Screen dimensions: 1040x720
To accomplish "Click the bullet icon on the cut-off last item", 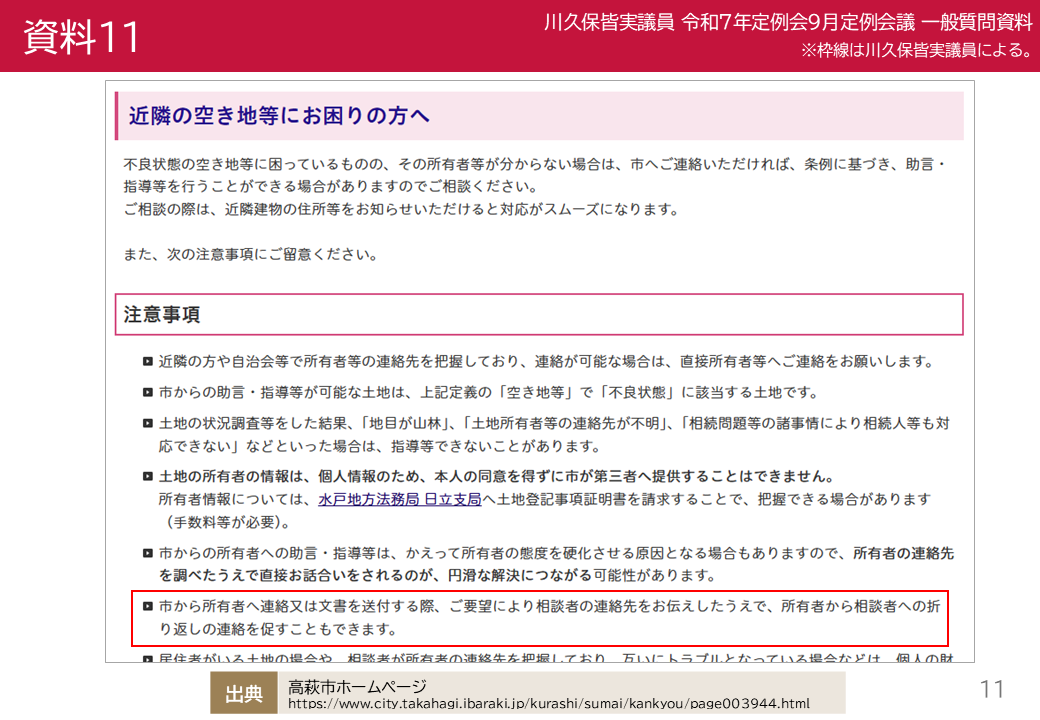I will tap(148, 659).
